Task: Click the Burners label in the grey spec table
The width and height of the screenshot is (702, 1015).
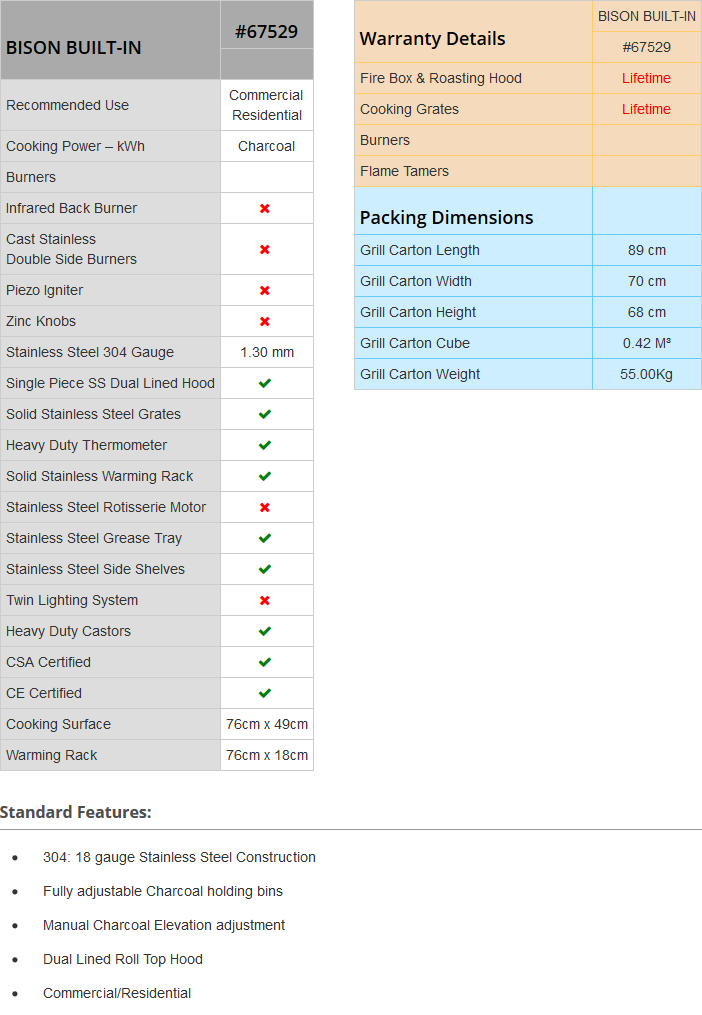Action: tap(31, 177)
